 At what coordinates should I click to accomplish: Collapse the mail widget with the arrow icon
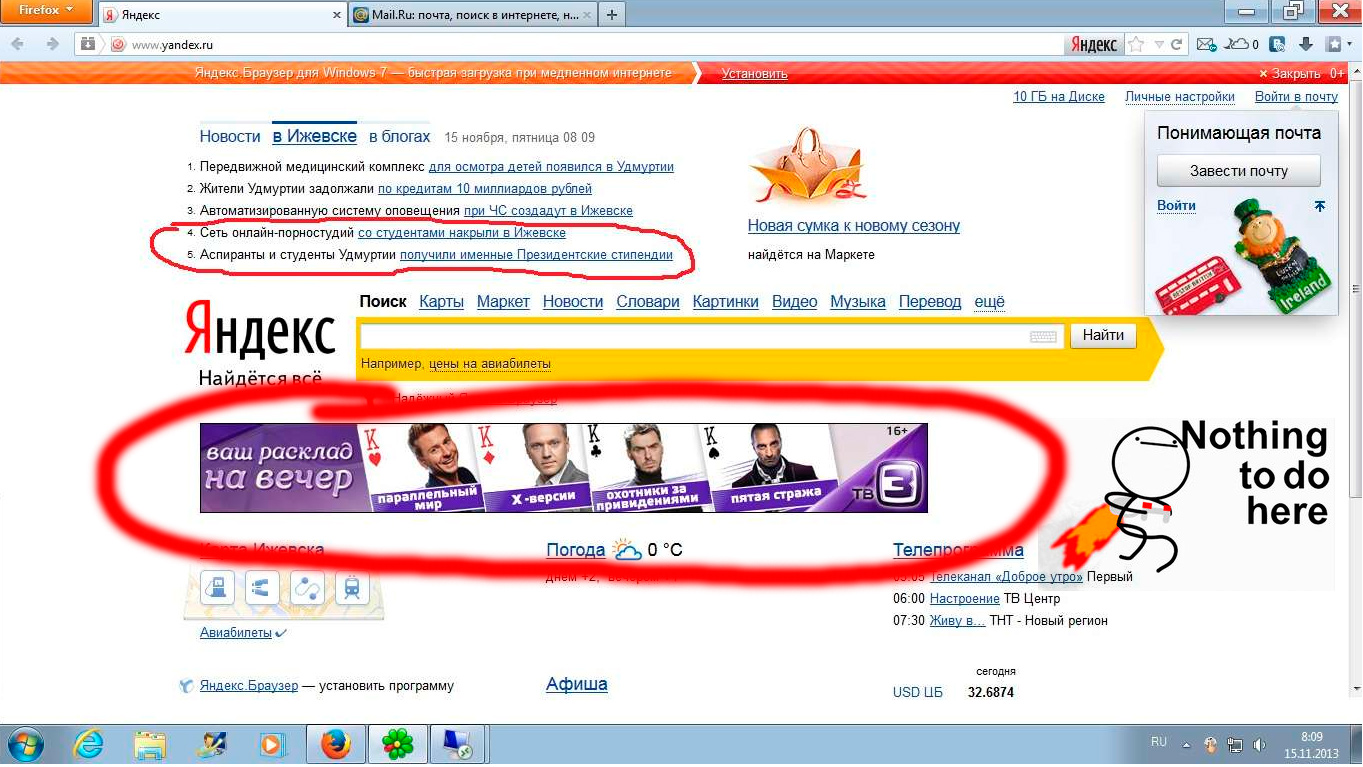click(1319, 206)
